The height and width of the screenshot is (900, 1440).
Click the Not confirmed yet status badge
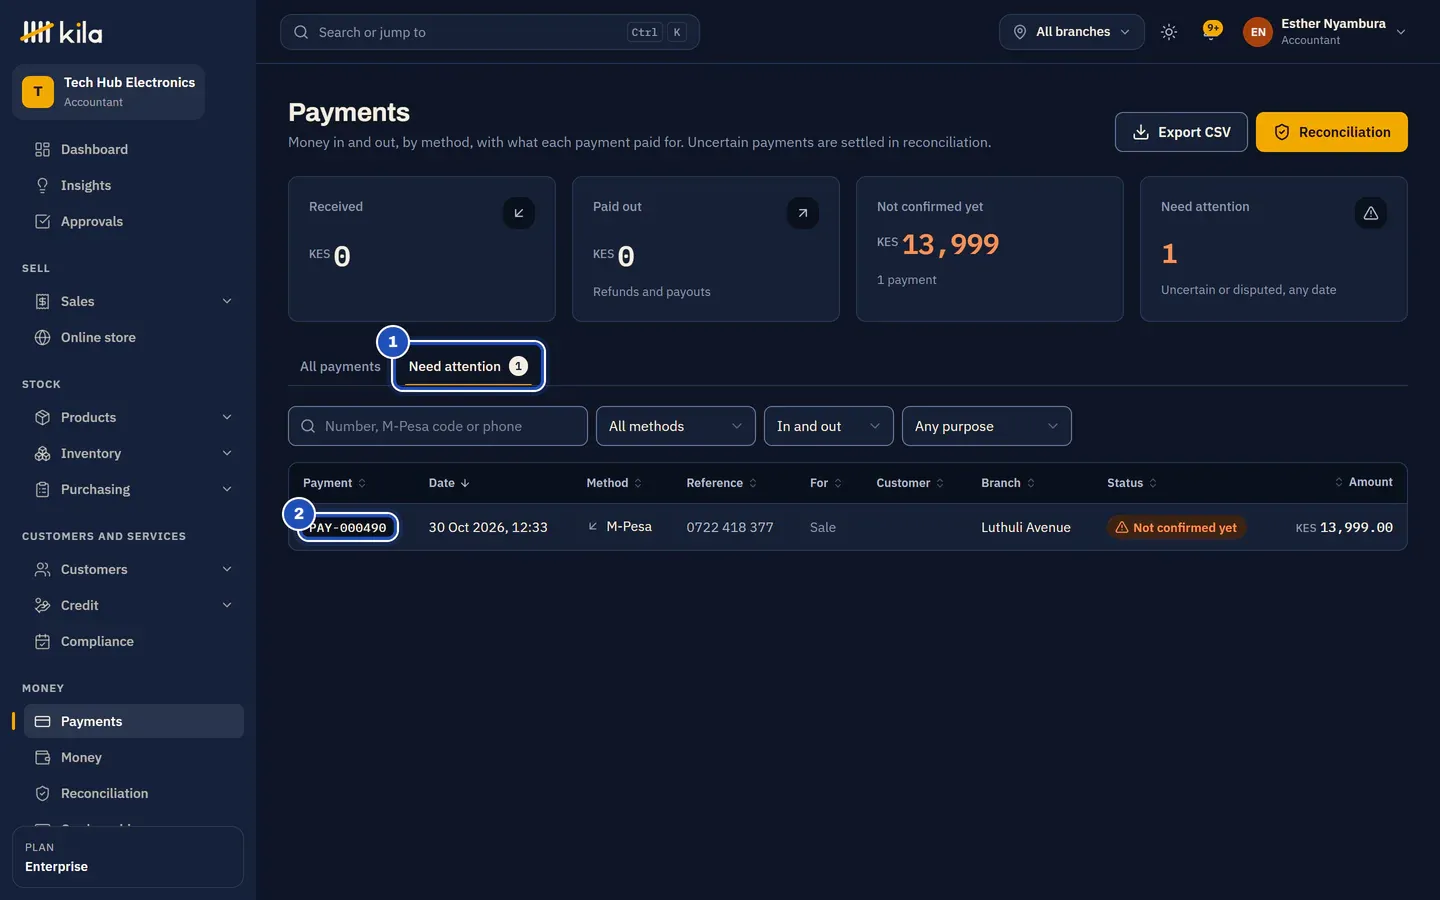(x=1176, y=527)
